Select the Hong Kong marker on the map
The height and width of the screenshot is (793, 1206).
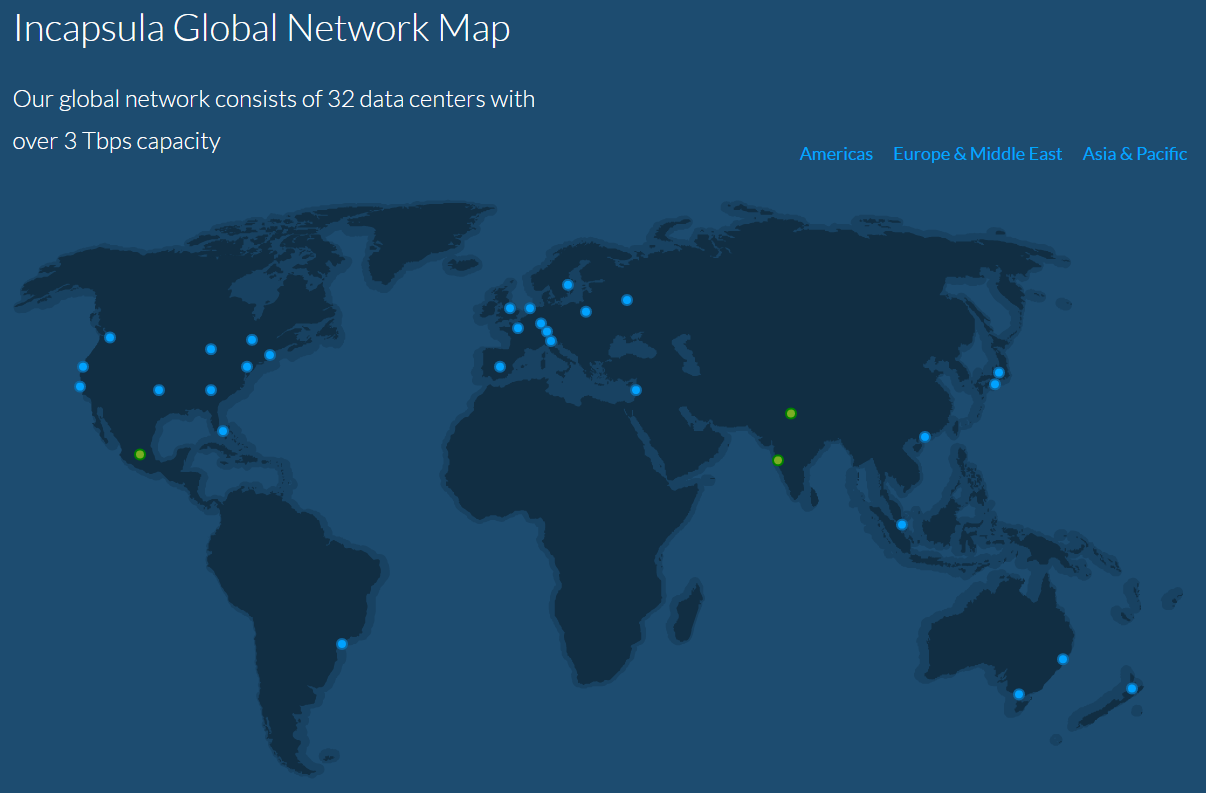[x=925, y=437]
